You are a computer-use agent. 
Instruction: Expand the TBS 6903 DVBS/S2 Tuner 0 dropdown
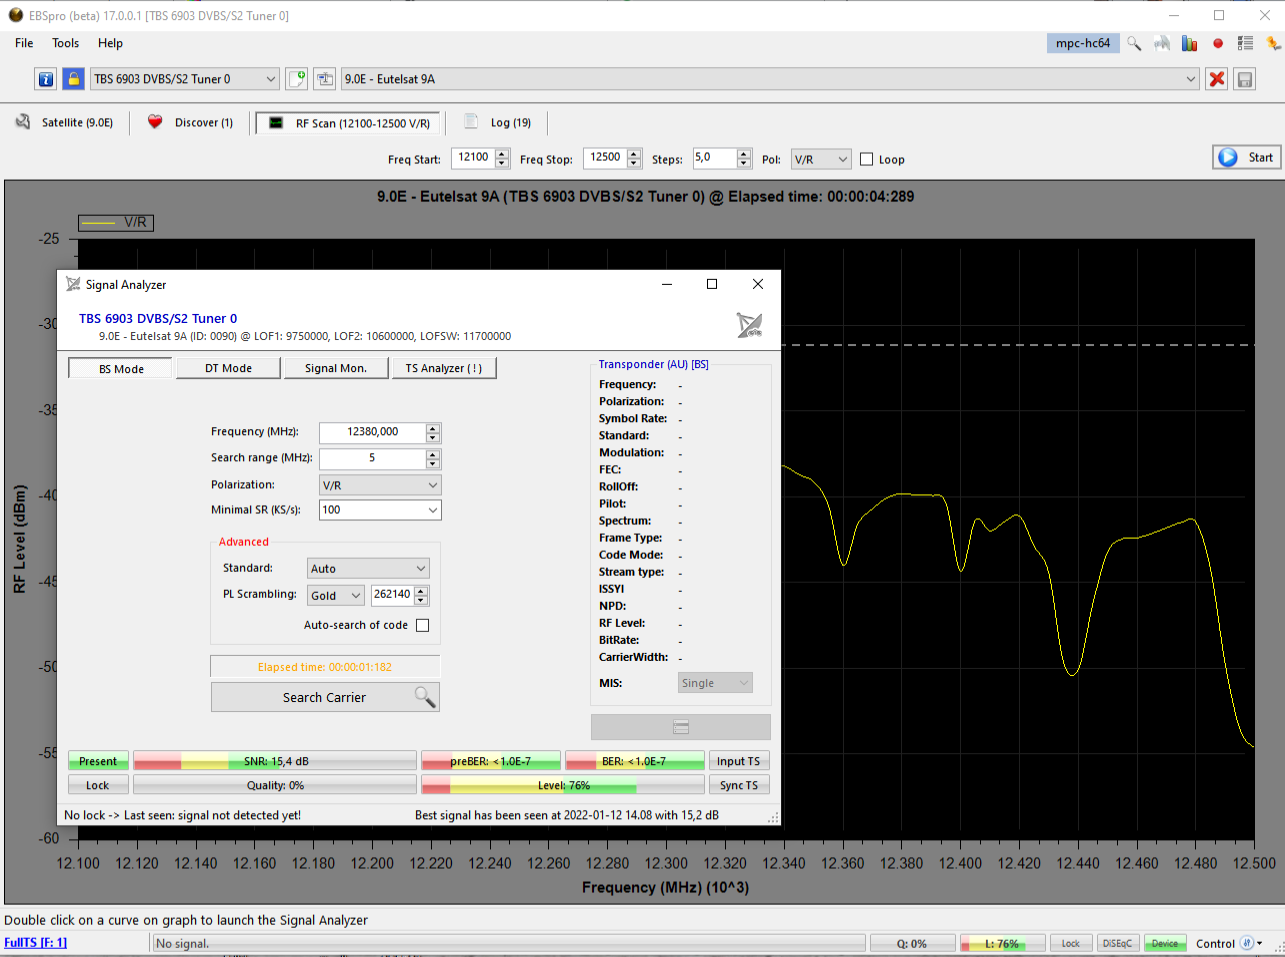(x=271, y=79)
